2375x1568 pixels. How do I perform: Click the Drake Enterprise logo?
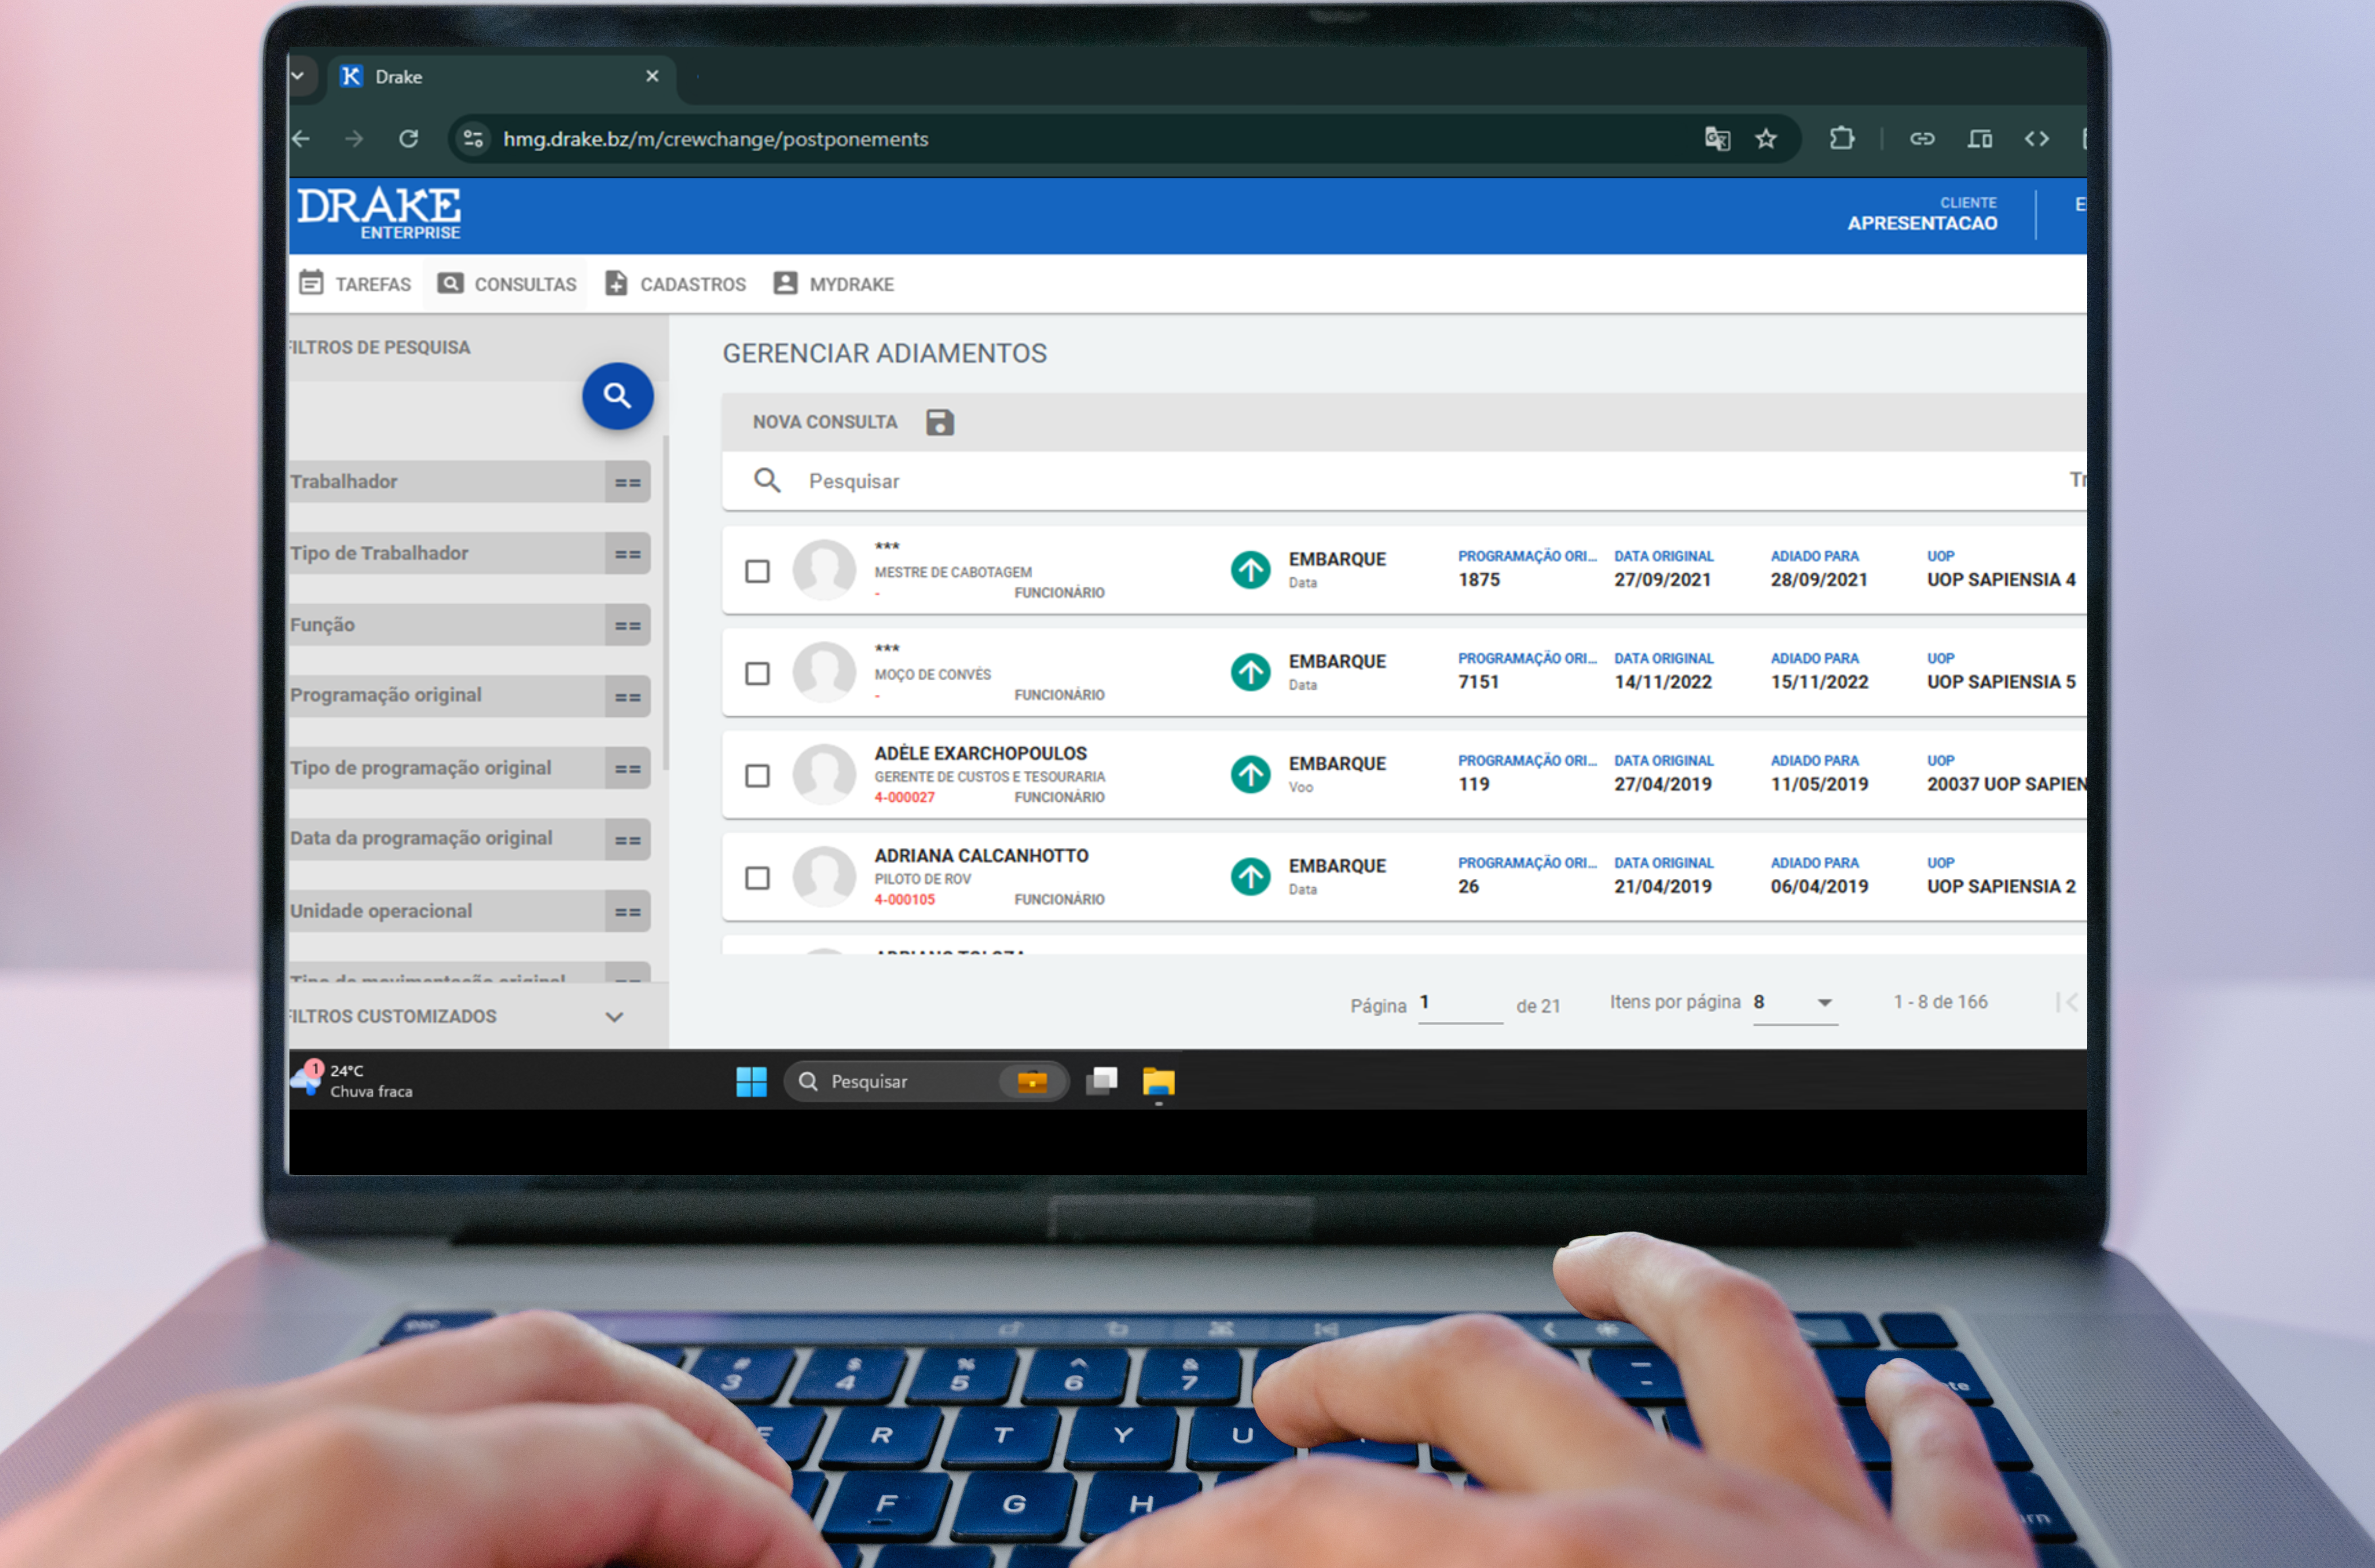(x=379, y=213)
